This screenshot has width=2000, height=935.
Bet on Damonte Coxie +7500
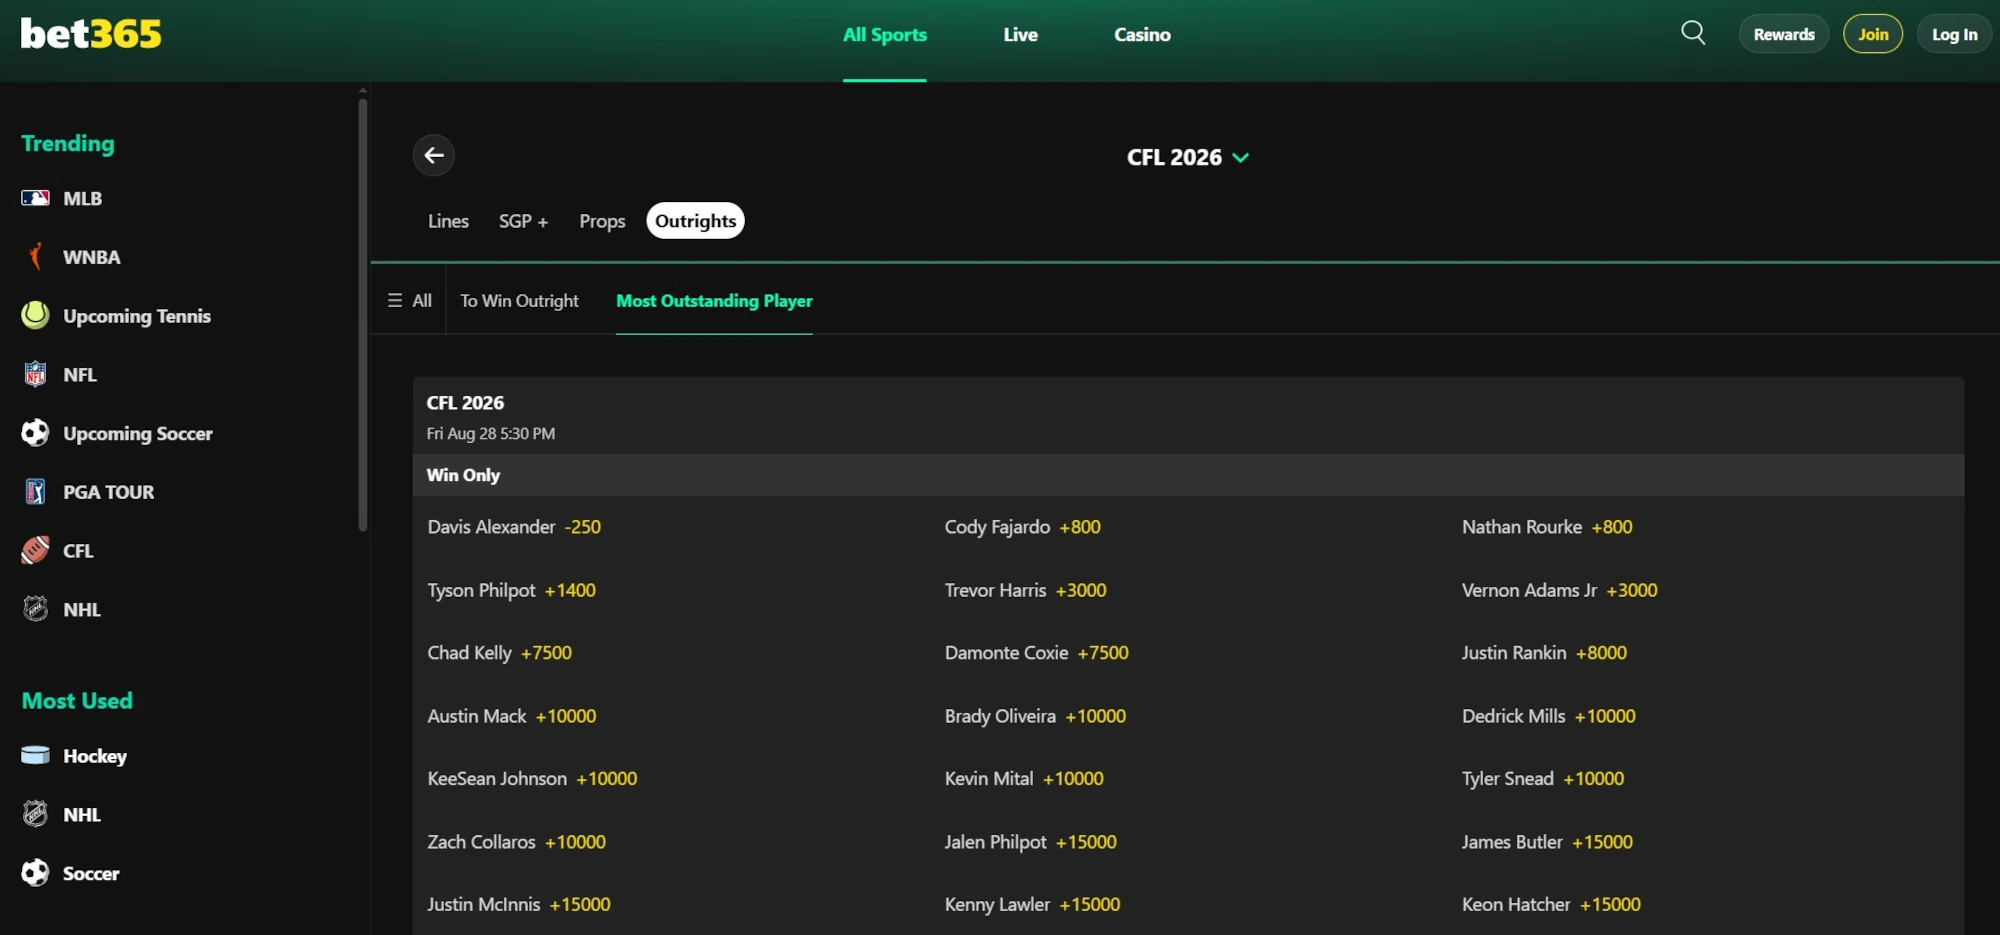pyautogui.click(x=1036, y=653)
